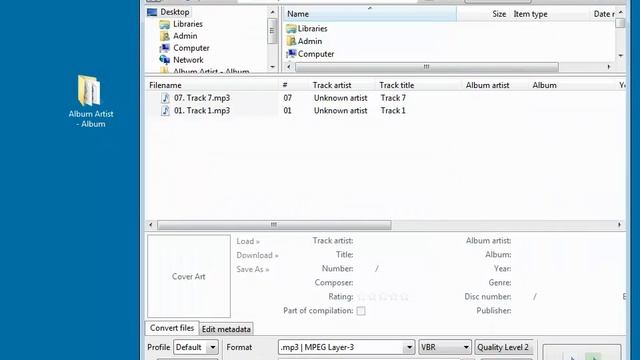Select Libraries in the folder tree
Image resolution: width=640 pixels, height=360 pixels.
pos(187,24)
